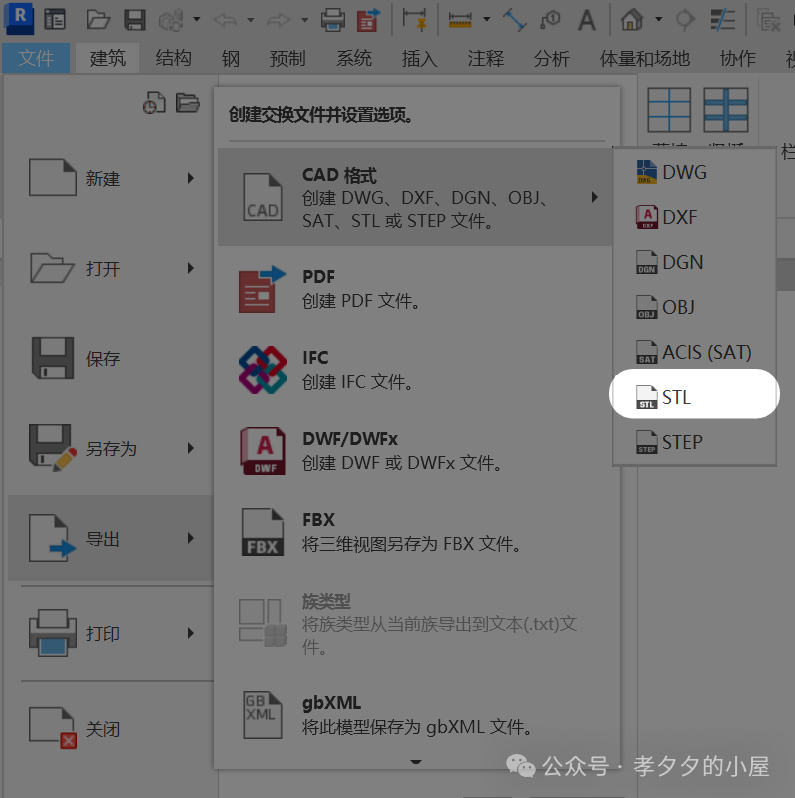Open the measure tool dropdown arrow
The height and width of the screenshot is (798, 795).
click(486, 19)
